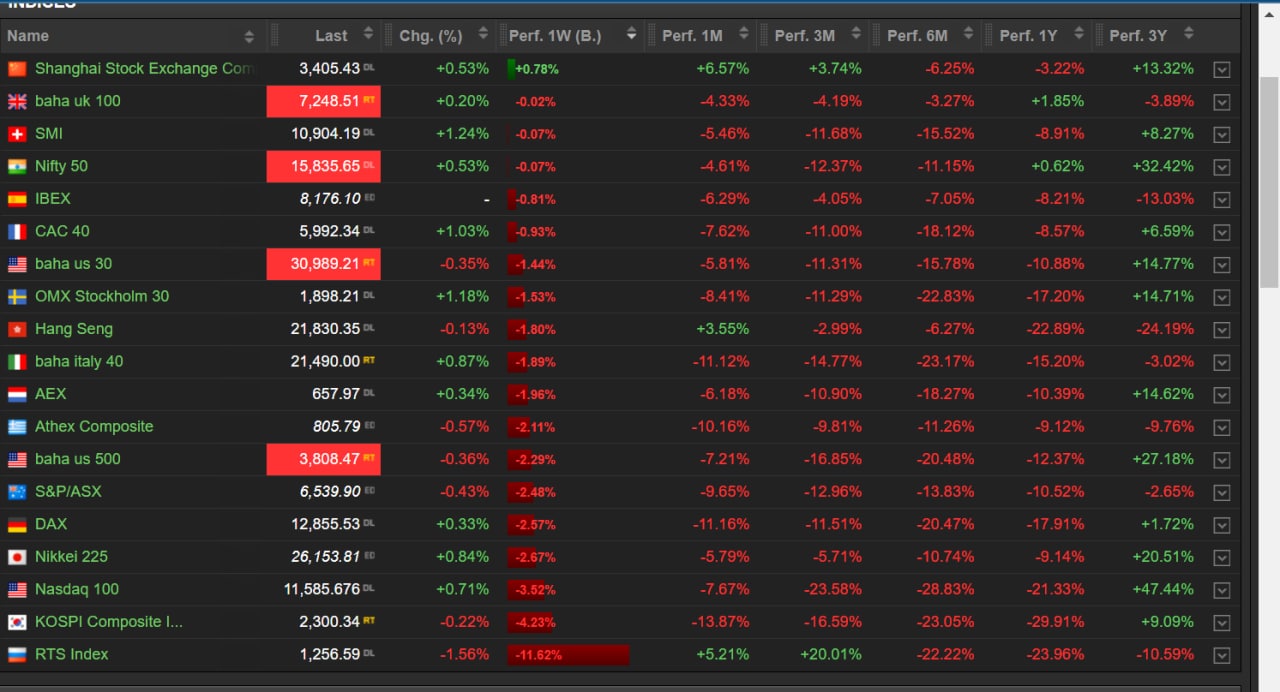Viewport: 1280px width, 692px height.
Task: Click the Spain flag icon beside IBEX
Action: (x=17, y=199)
